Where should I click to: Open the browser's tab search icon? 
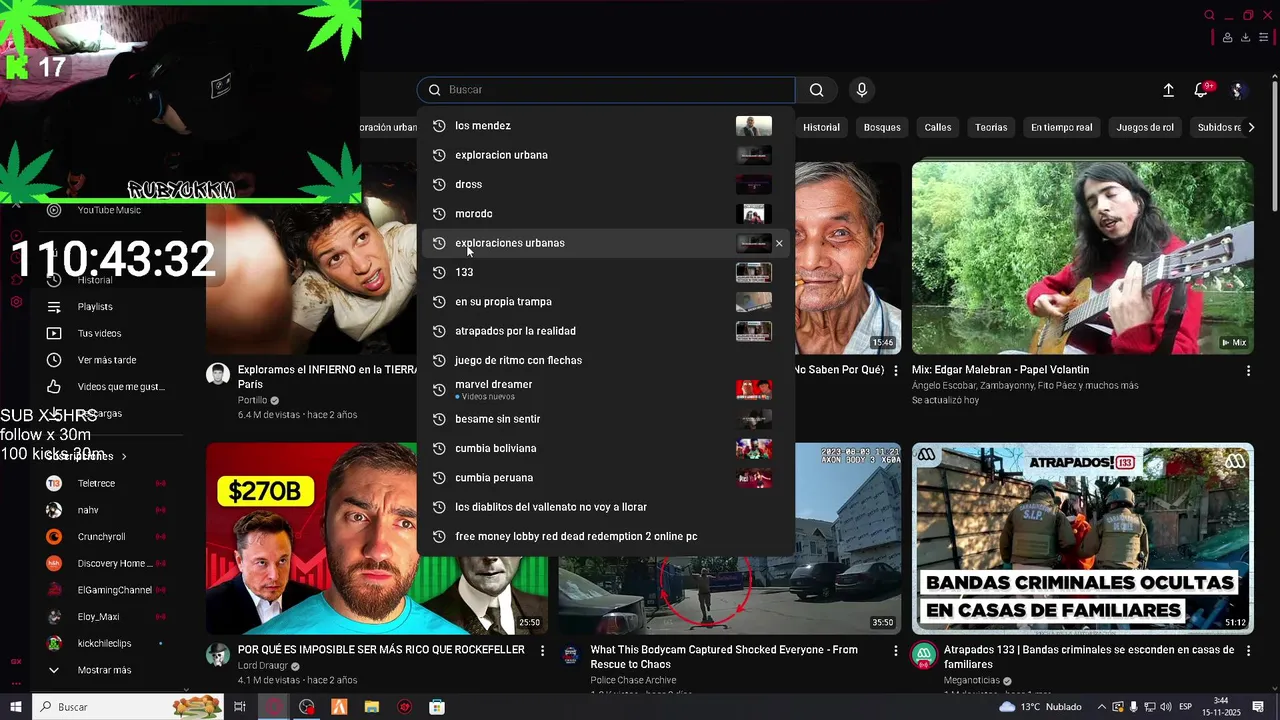[x=1209, y=15]
